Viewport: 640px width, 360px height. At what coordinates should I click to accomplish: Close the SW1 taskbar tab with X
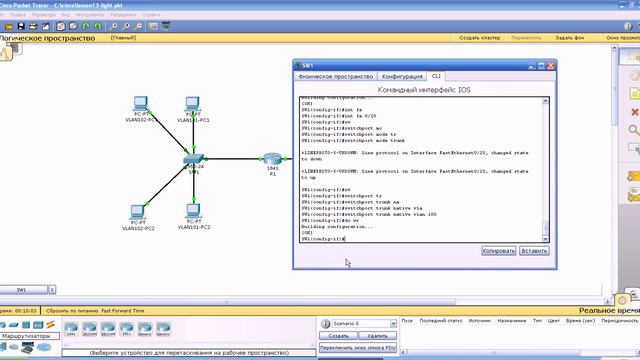click(x=52, y=290)
